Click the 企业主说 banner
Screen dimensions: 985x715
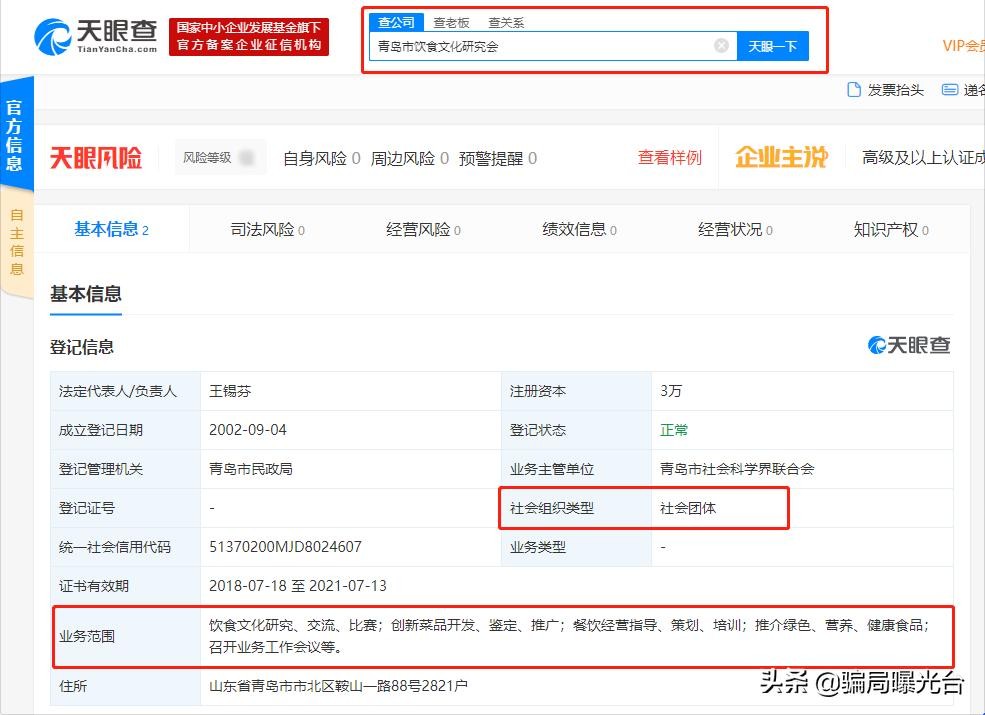click(x=781, y=158)
